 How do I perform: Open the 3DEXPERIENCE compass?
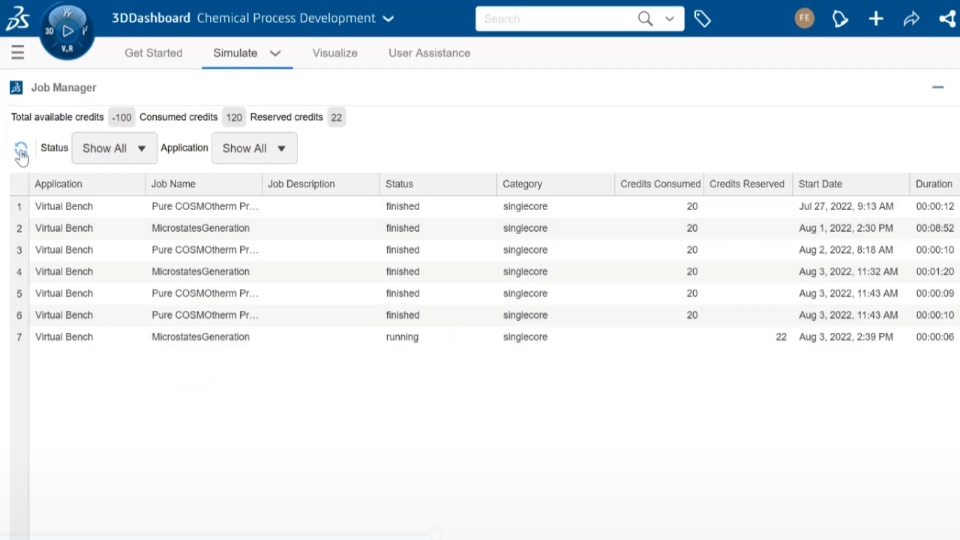coord(67,30)
